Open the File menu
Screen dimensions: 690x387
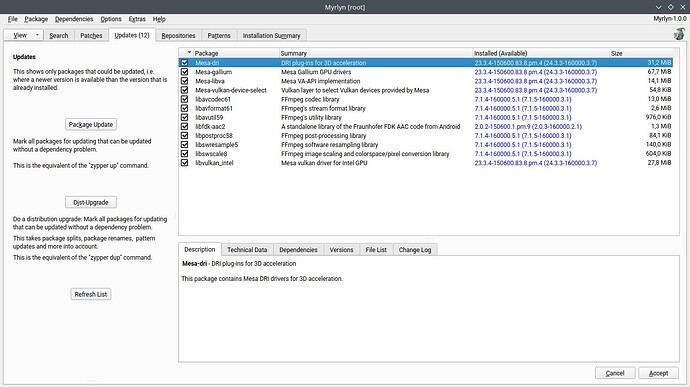13,19
